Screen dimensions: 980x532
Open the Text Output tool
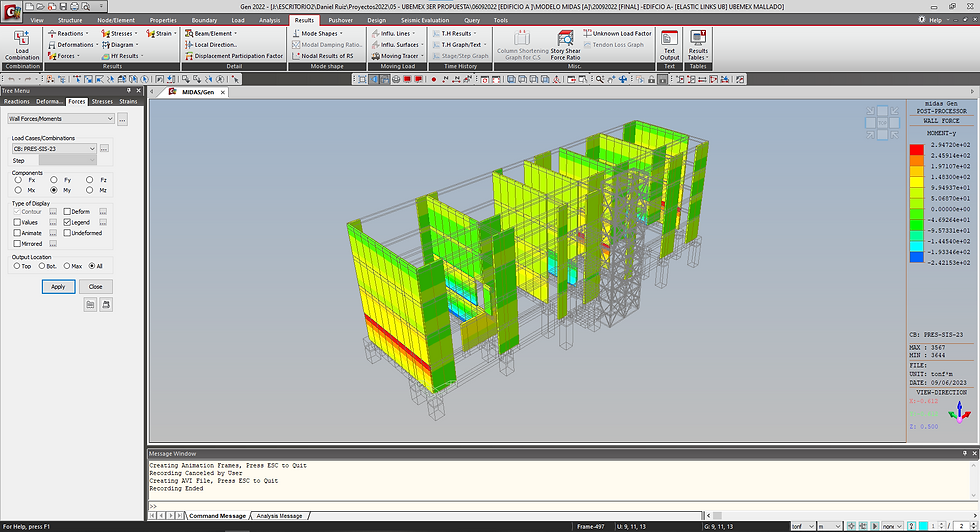pos(669,45)
